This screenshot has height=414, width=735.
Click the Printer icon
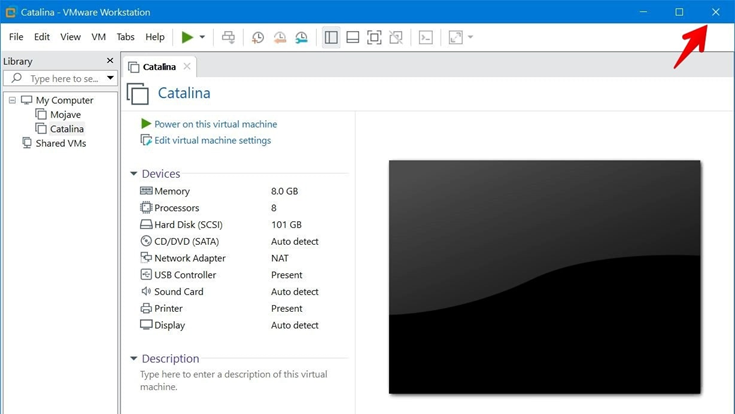[146, 308]
